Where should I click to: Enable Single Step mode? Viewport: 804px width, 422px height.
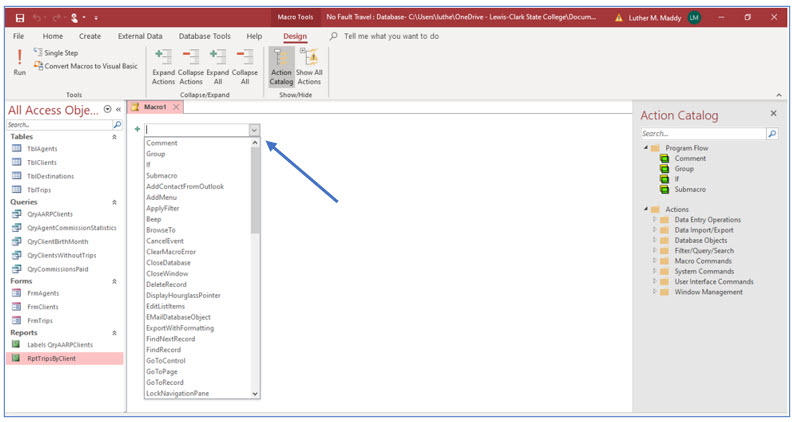pyautogui.click(x=56, y=53)
